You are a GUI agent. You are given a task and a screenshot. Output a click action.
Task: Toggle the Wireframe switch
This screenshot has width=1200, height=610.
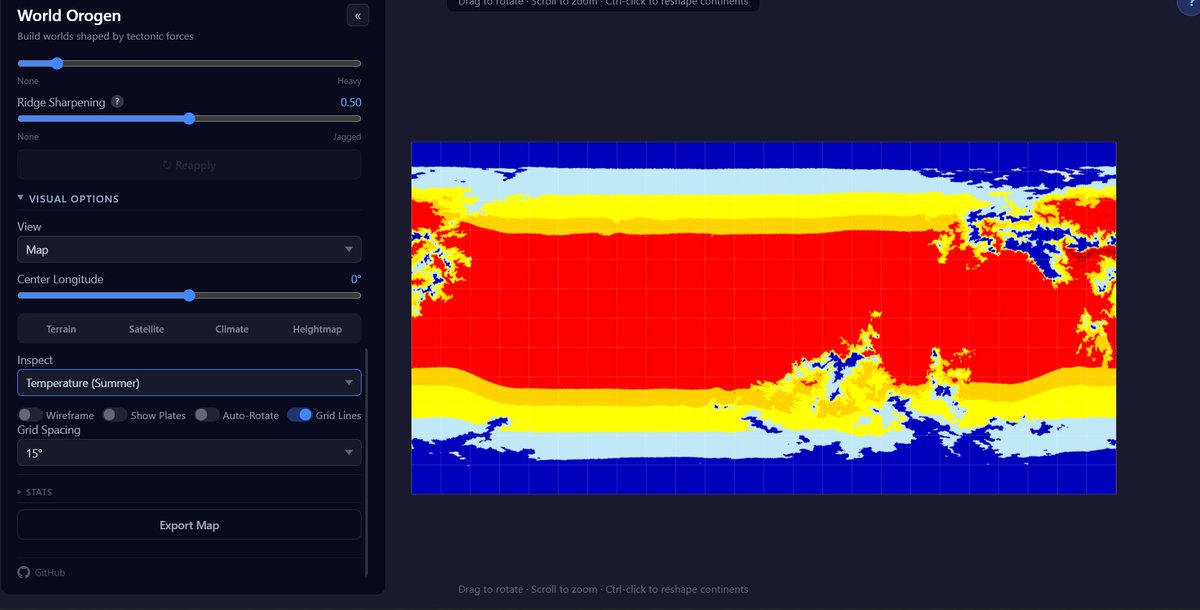coord(30,415)
